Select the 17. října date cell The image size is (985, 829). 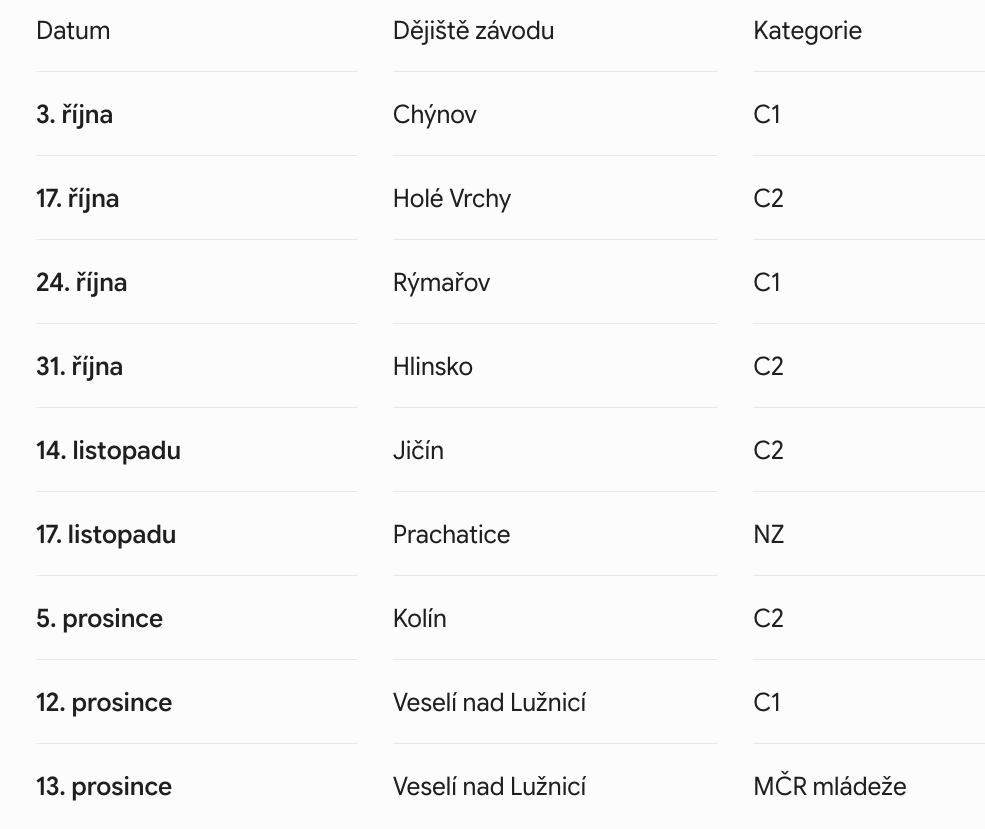(x=77, y=199)
